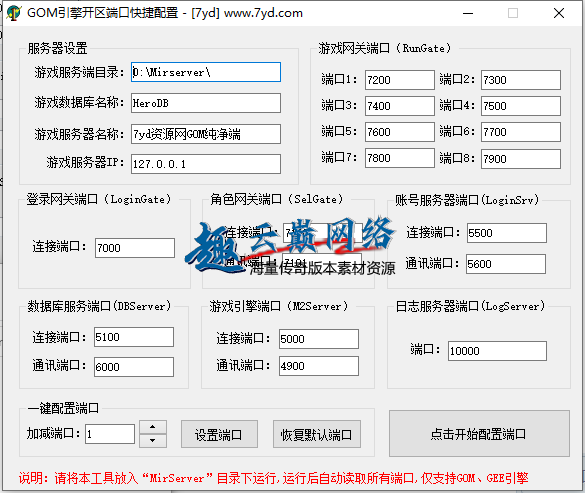This screenshot has width=585, height=493.
Task: Select the 游戏数据库名称 HeroDB field
Action: coord(206,103)
